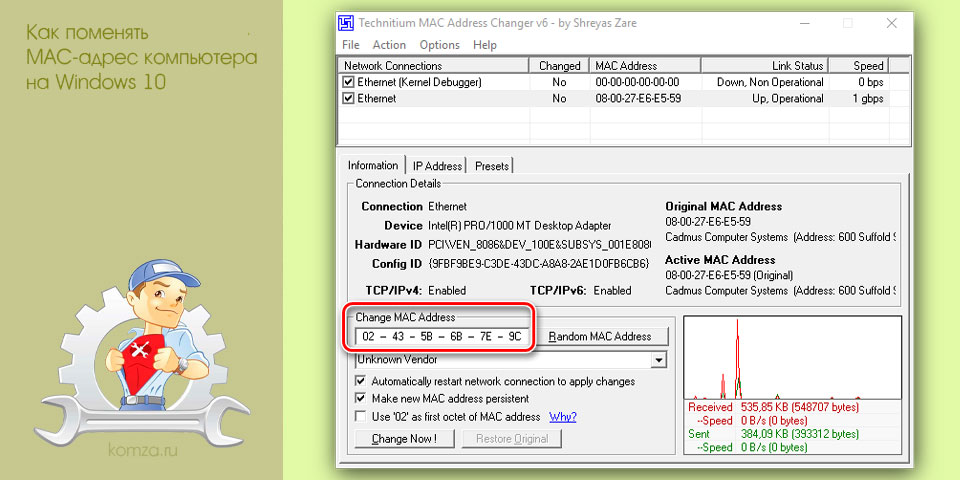Sort by Network Connections column header
The image size is (960, 480).
433,66
